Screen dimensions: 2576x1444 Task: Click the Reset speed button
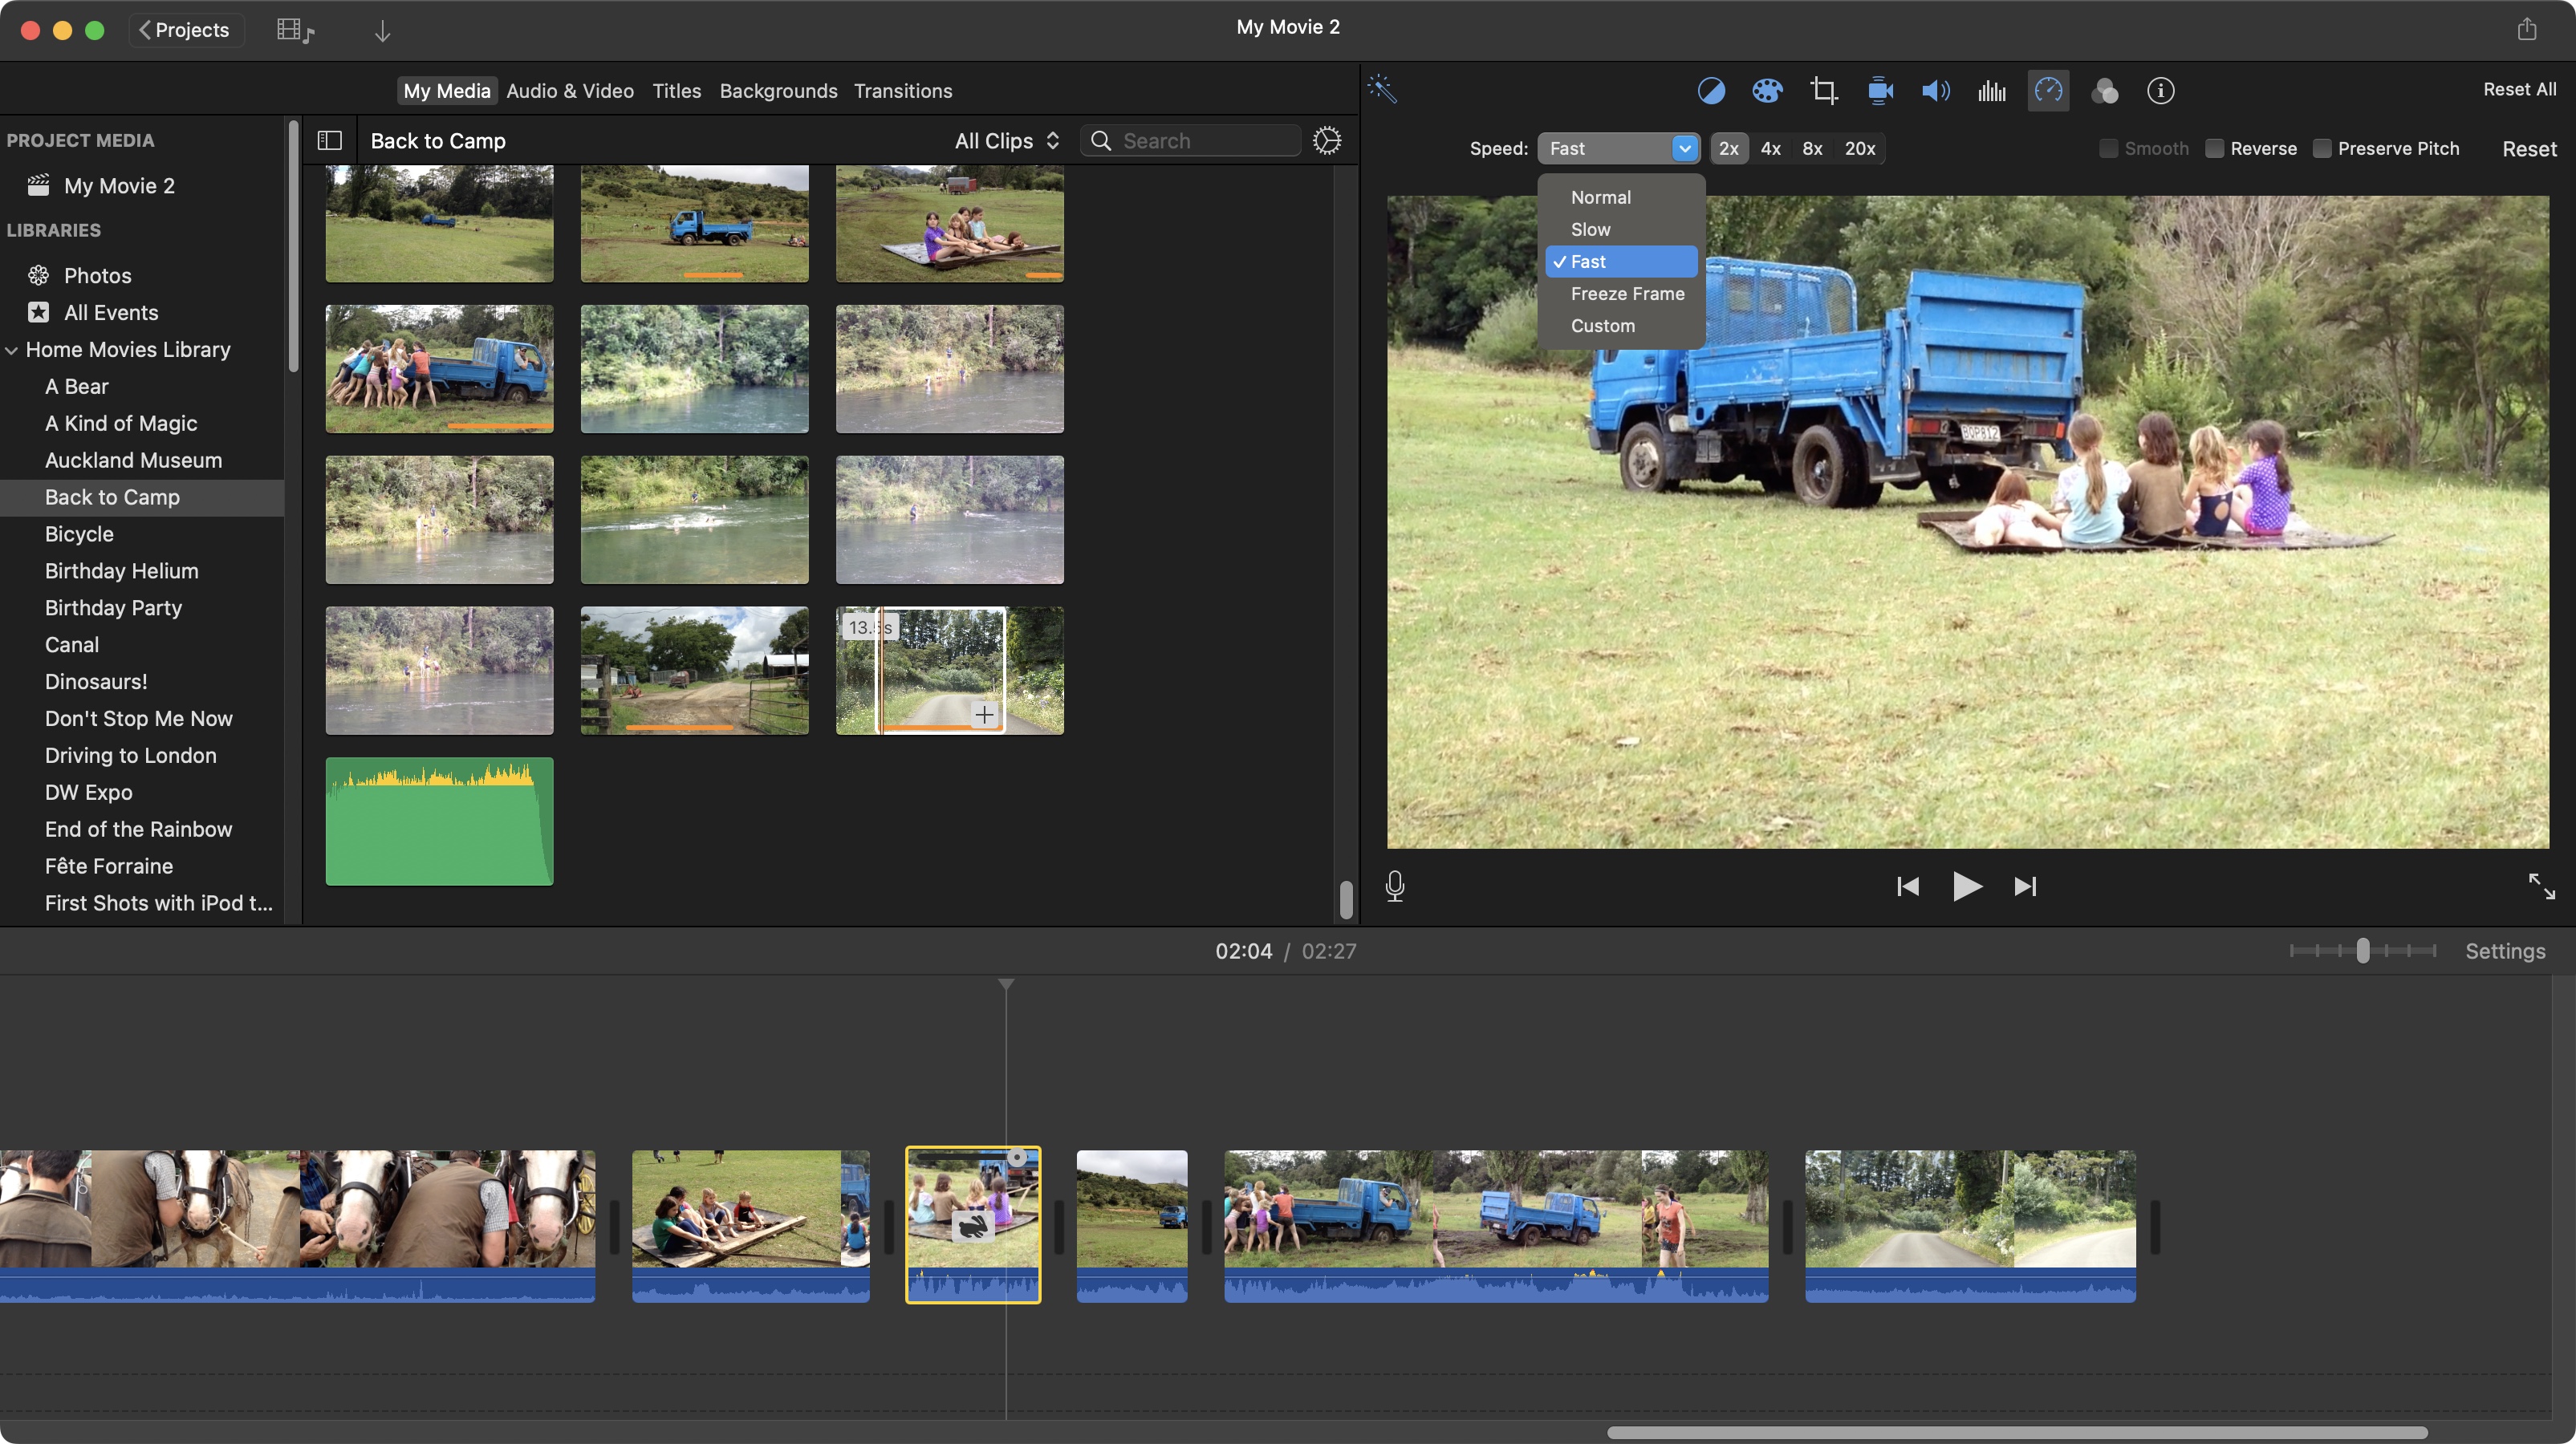click(x=2529, y=149)
